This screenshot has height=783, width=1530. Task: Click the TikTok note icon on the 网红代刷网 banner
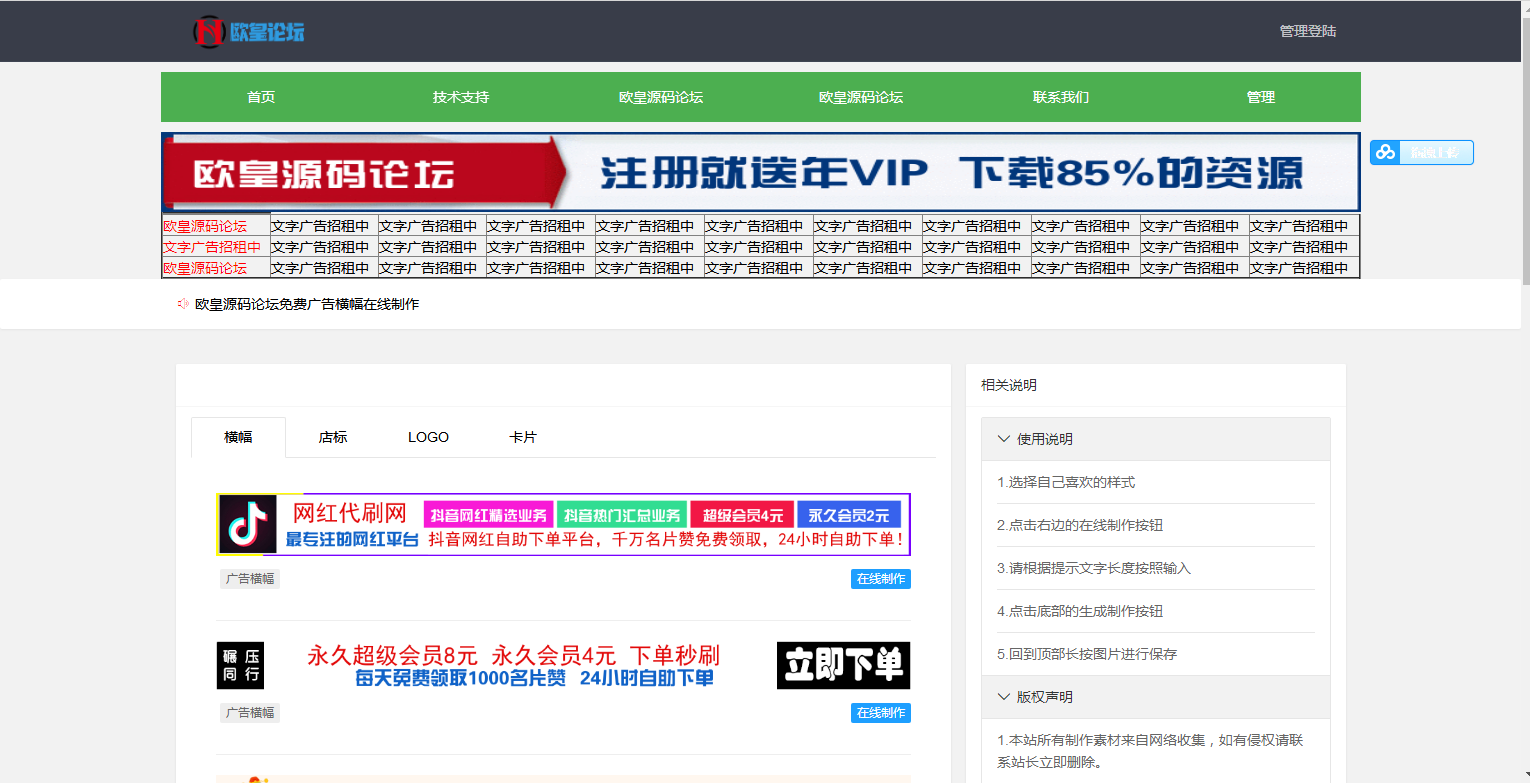tap(248, 525)
